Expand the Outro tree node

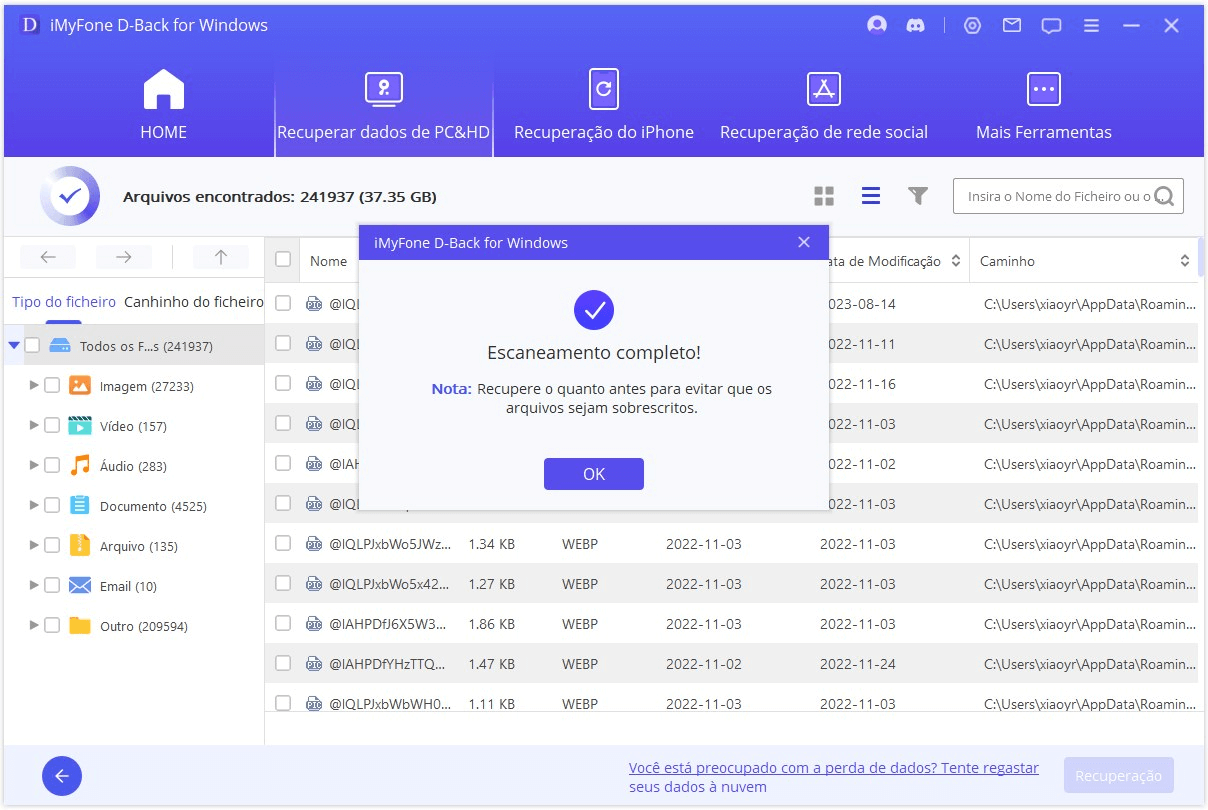point(34,626)
